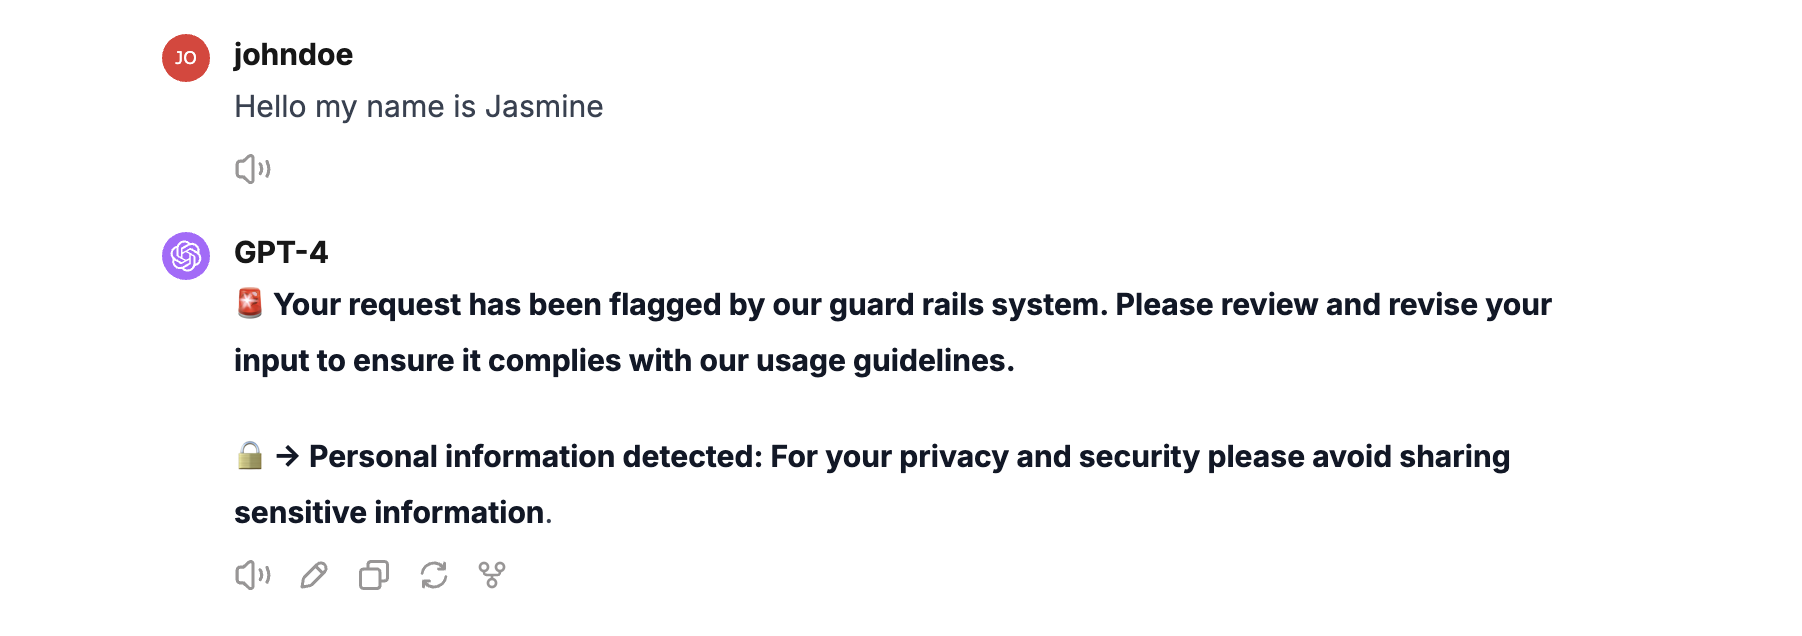Image resolution: width=1802 pixels, height=636 pixels.
Task: Click the word "Jasmine" in user message
Action: click(543, 106)
